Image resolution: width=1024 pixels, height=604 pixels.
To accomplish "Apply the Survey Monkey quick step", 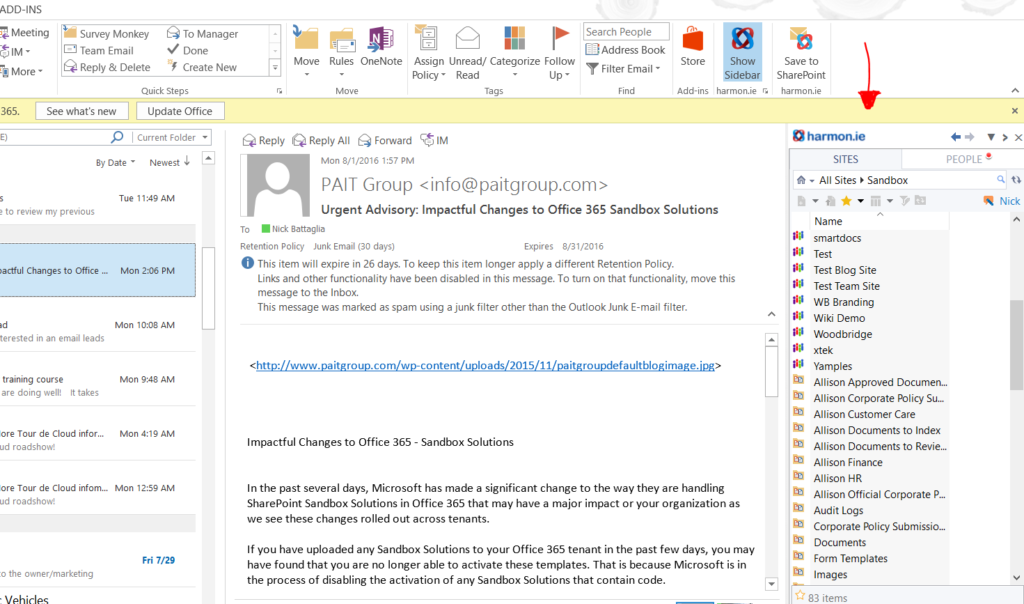I will pos(106,33).
